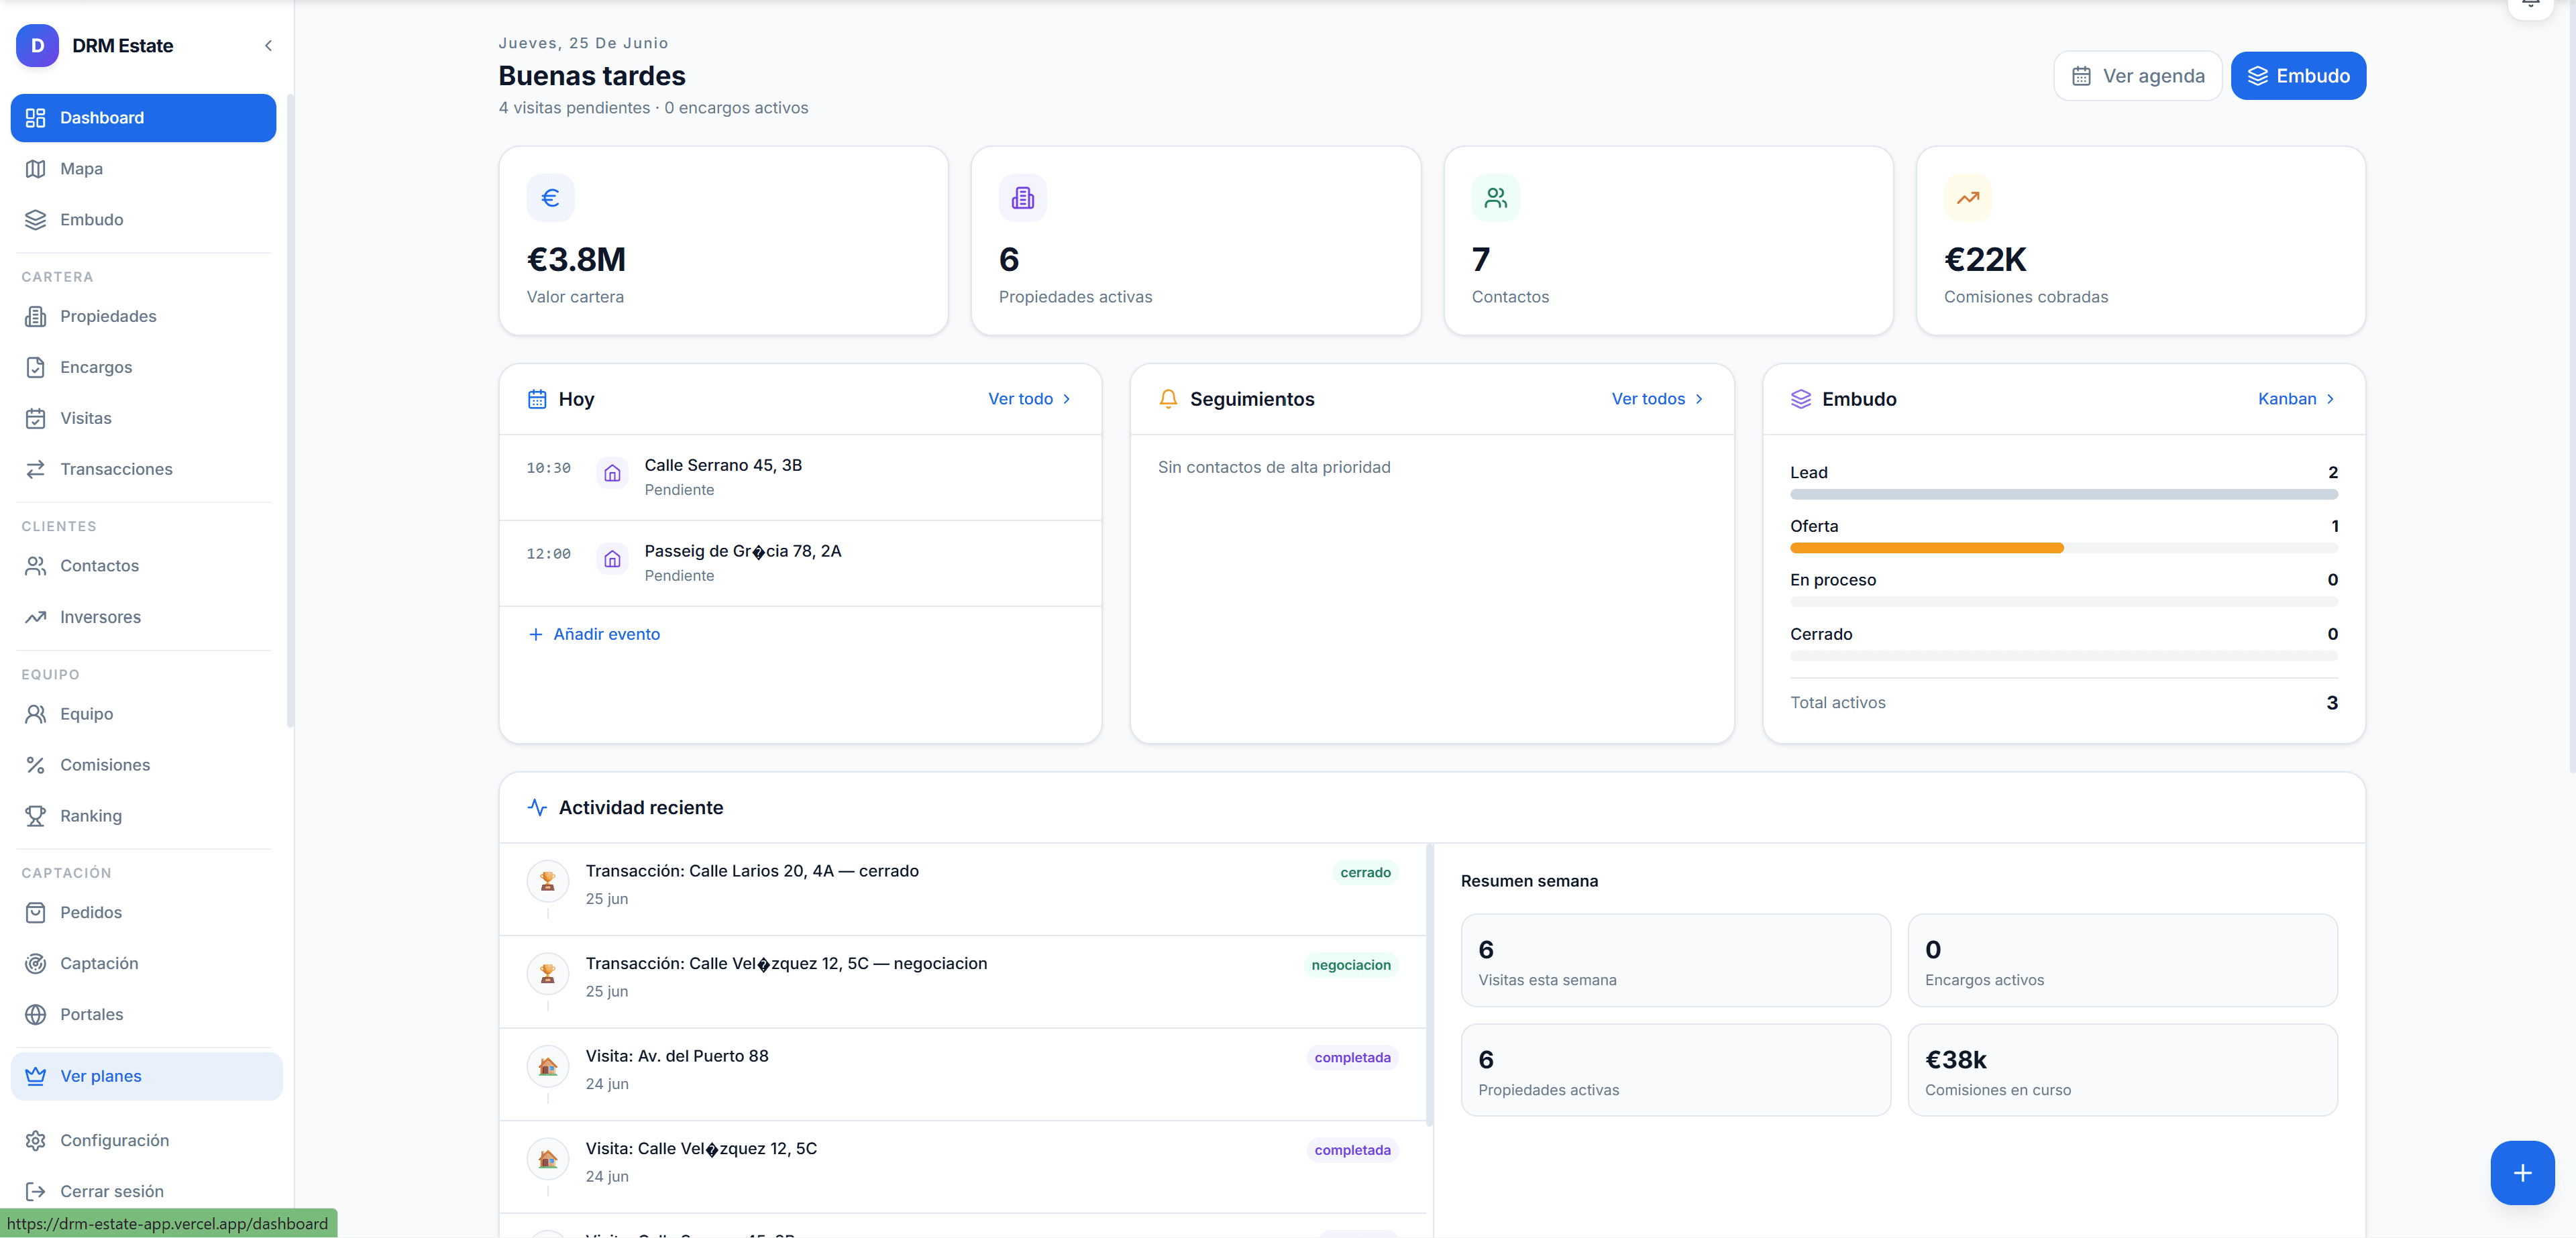
Task: Click the Configuración gear icon
Action: pos(36,1141)
